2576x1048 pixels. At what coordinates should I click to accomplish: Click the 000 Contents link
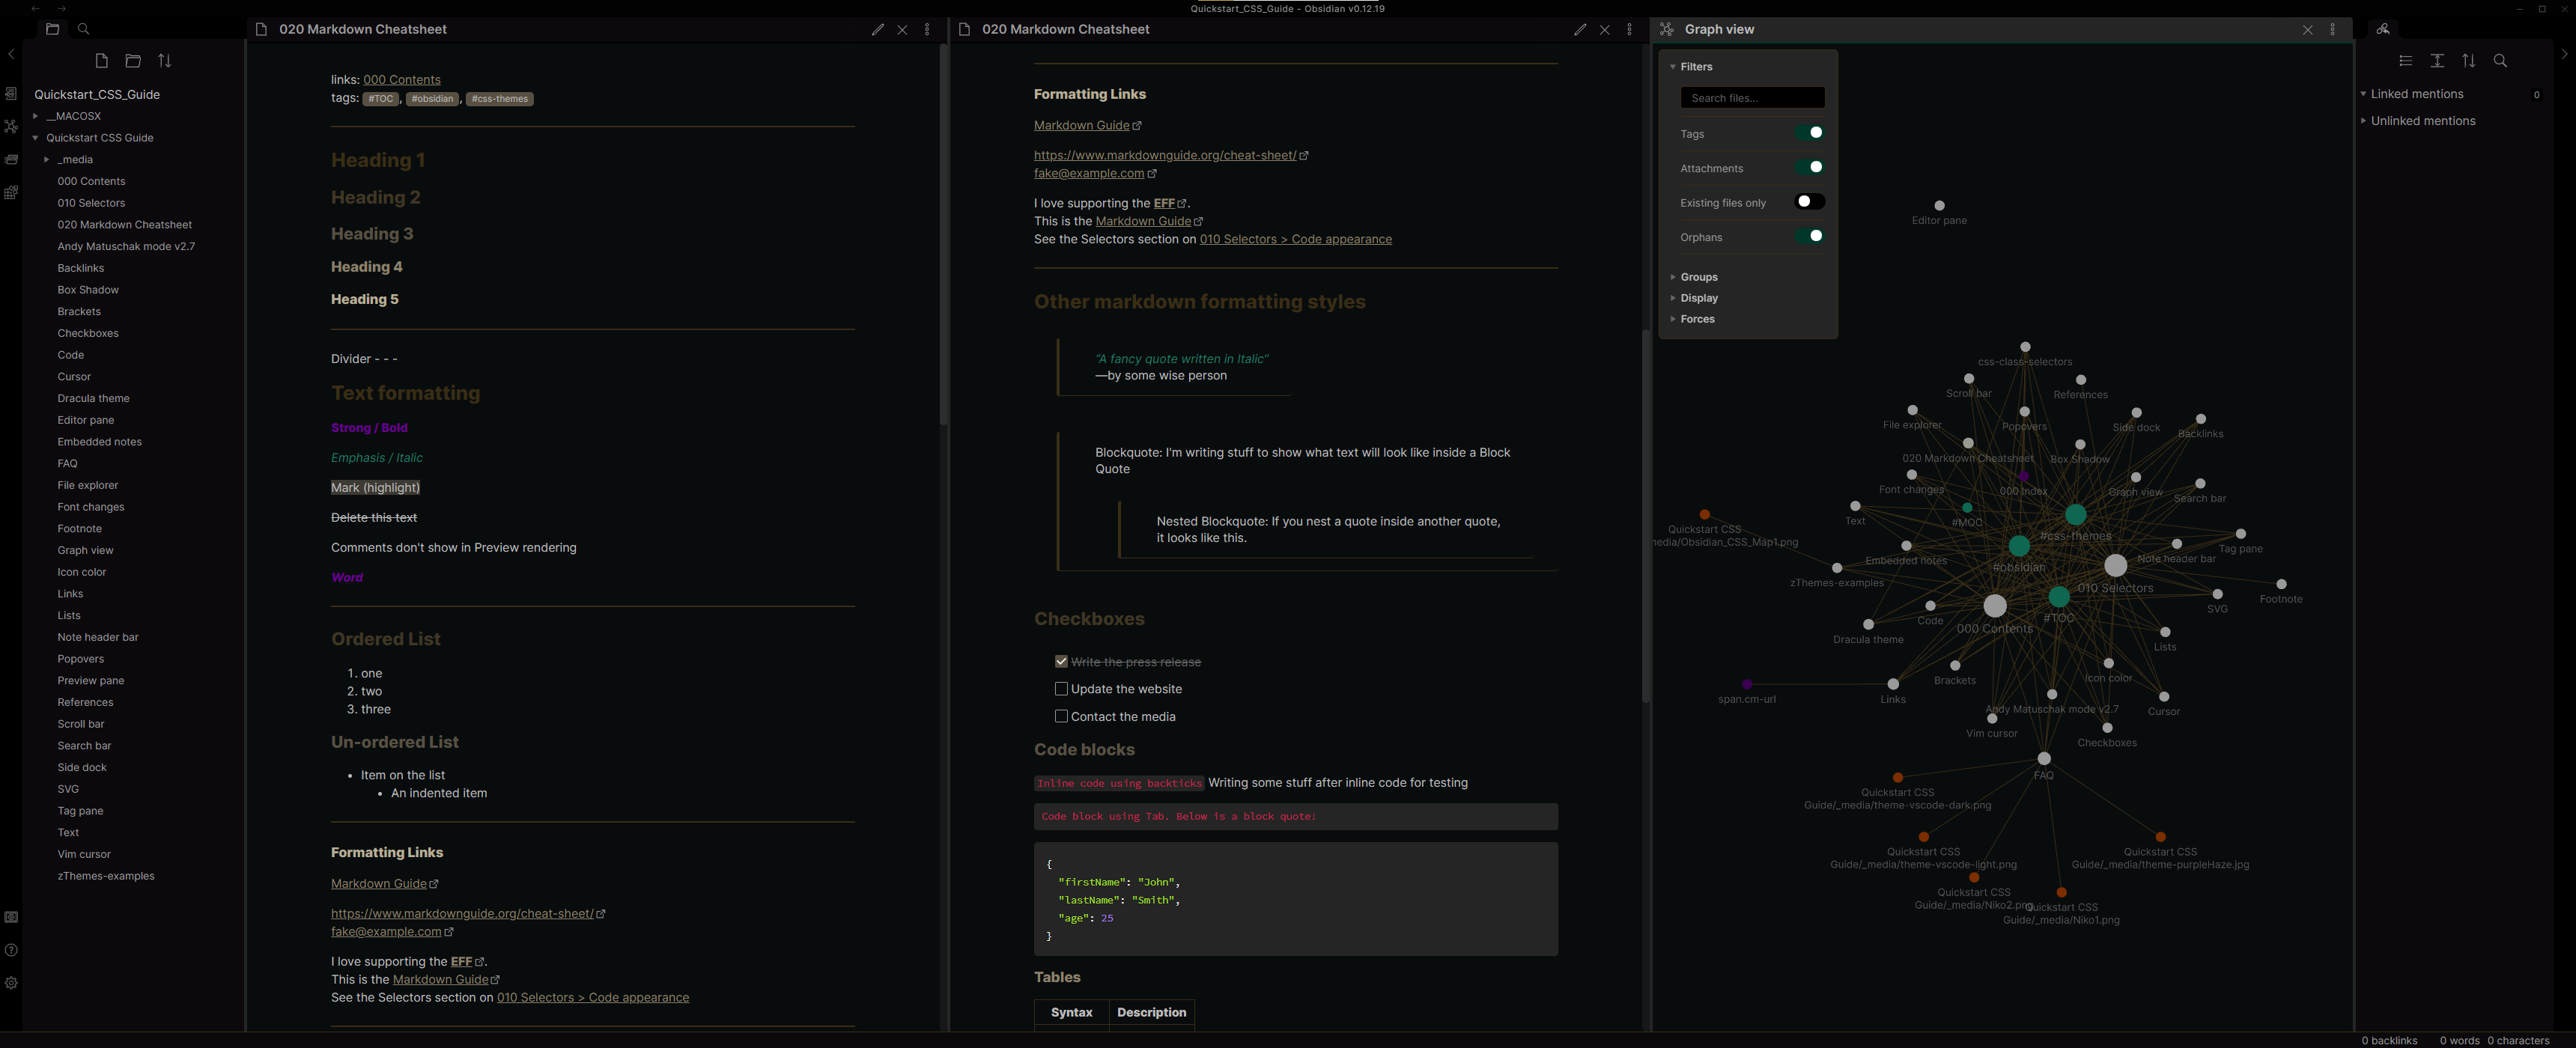pos(401,80)
